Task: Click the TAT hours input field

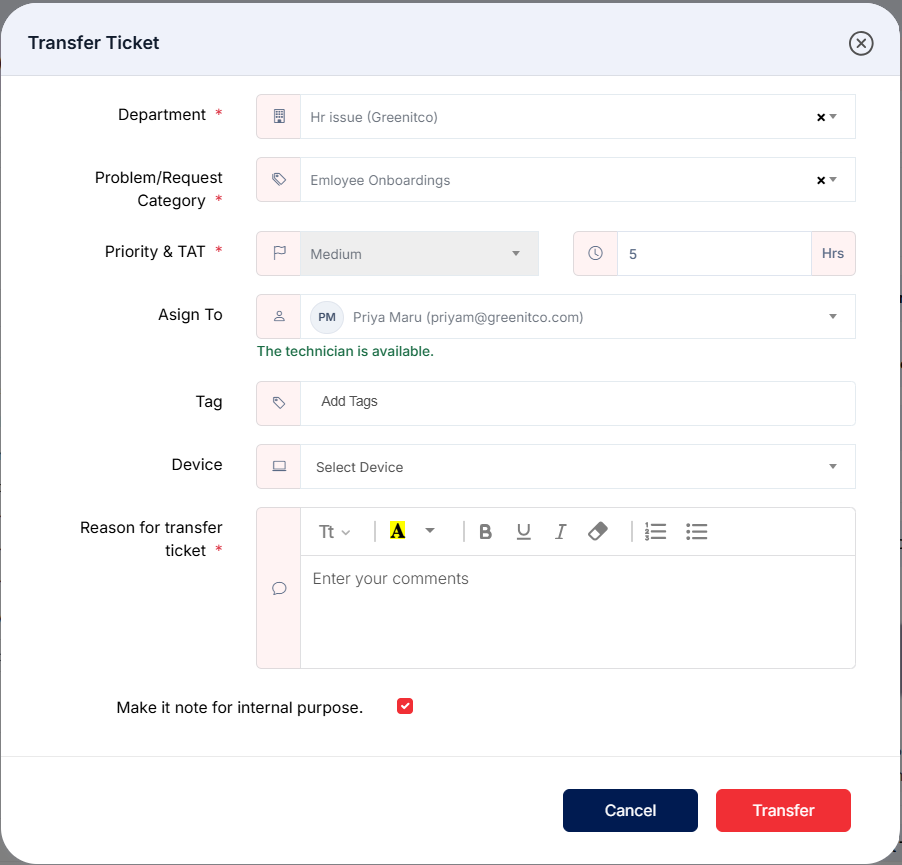Action: (714, 254)
